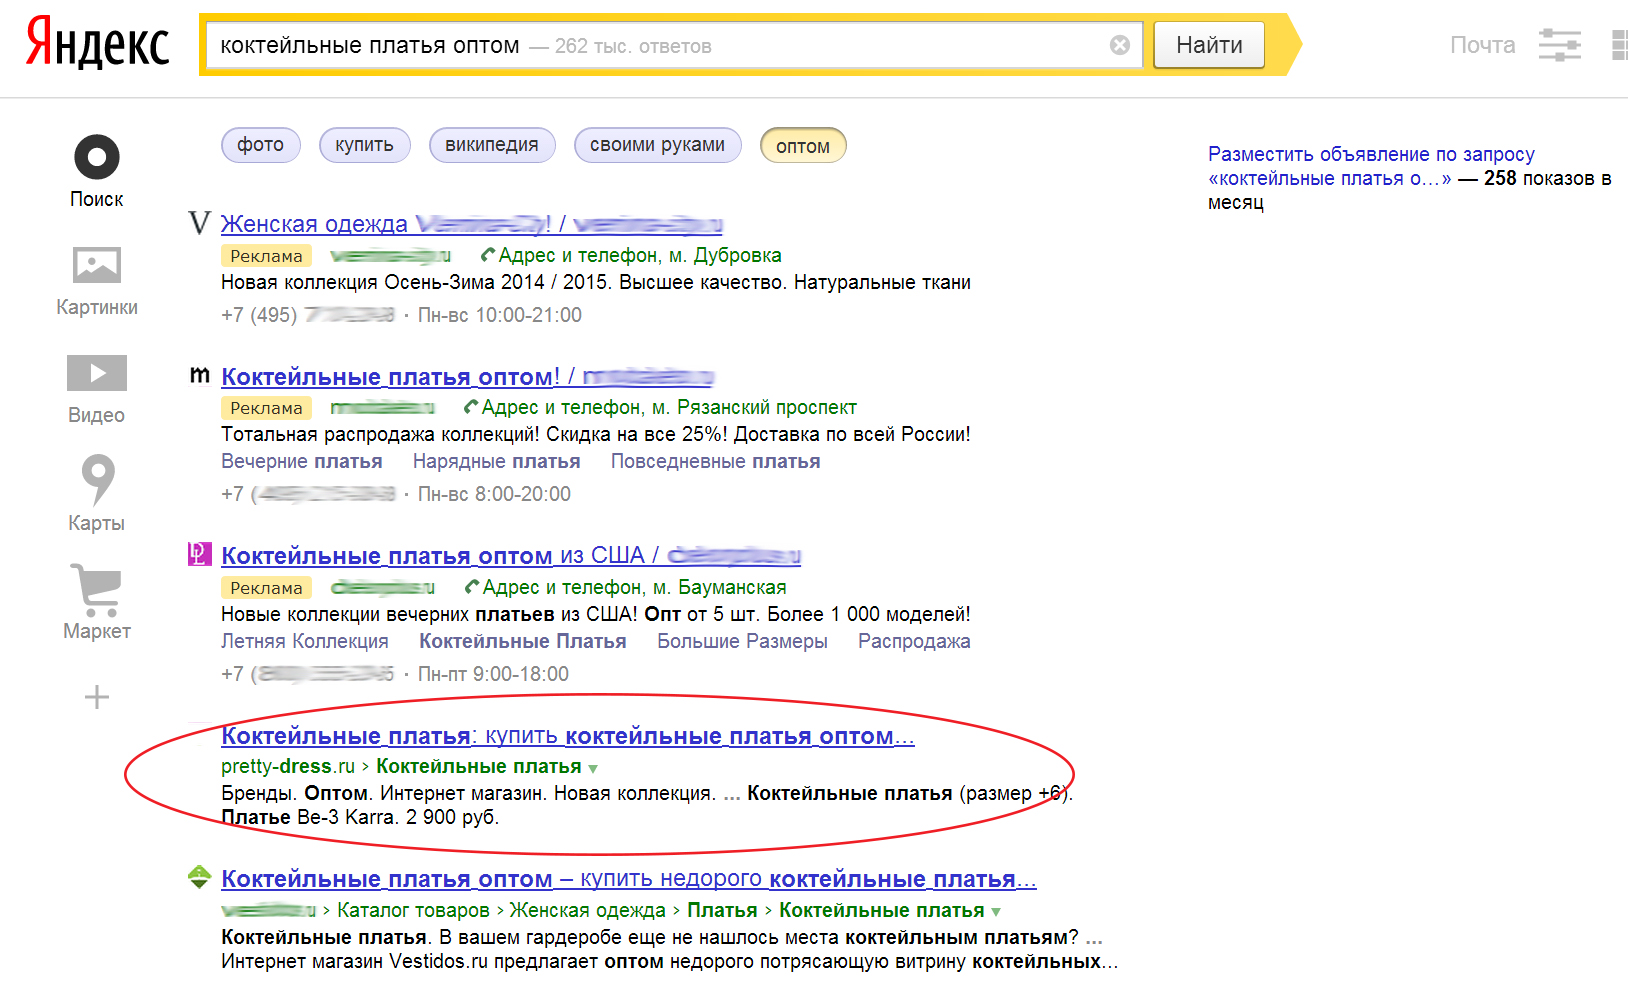
Task: Click the Найти search button
Action: 1209,45
